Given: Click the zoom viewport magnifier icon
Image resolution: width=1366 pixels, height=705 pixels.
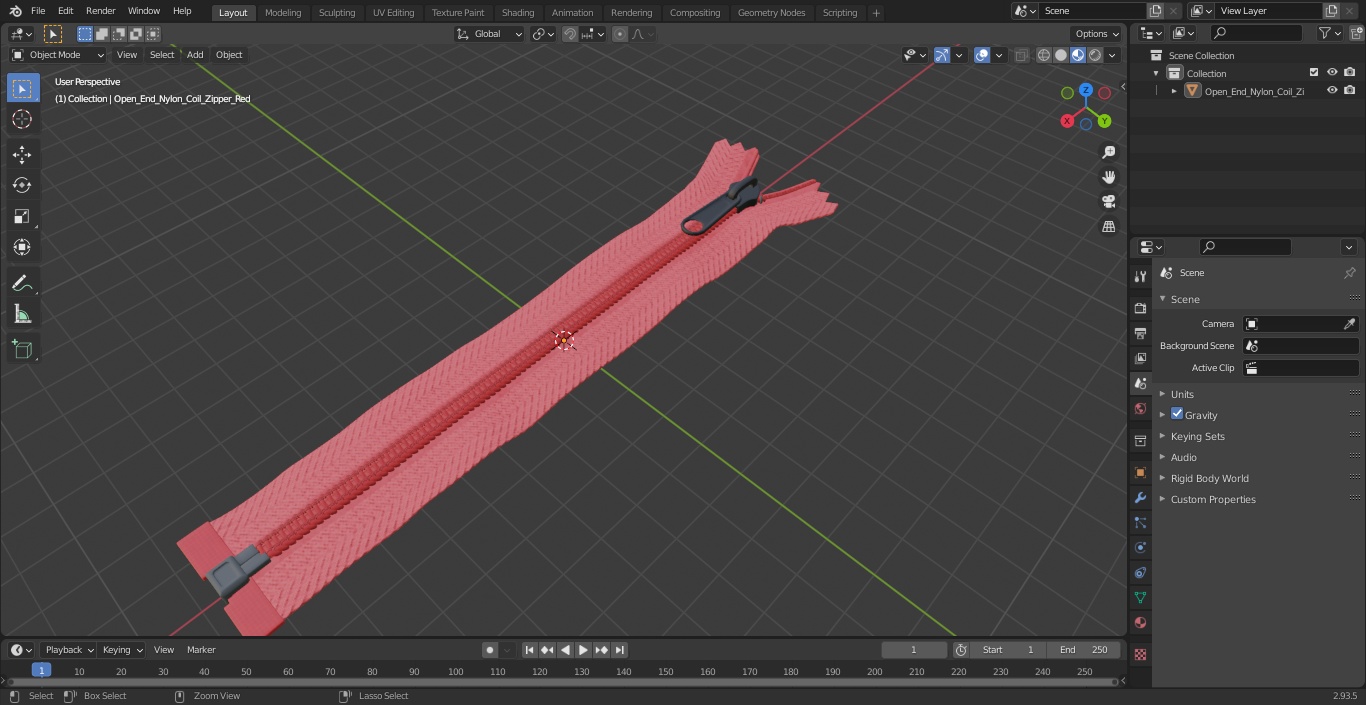Looking at the screenshot, I should point(1108,152).
